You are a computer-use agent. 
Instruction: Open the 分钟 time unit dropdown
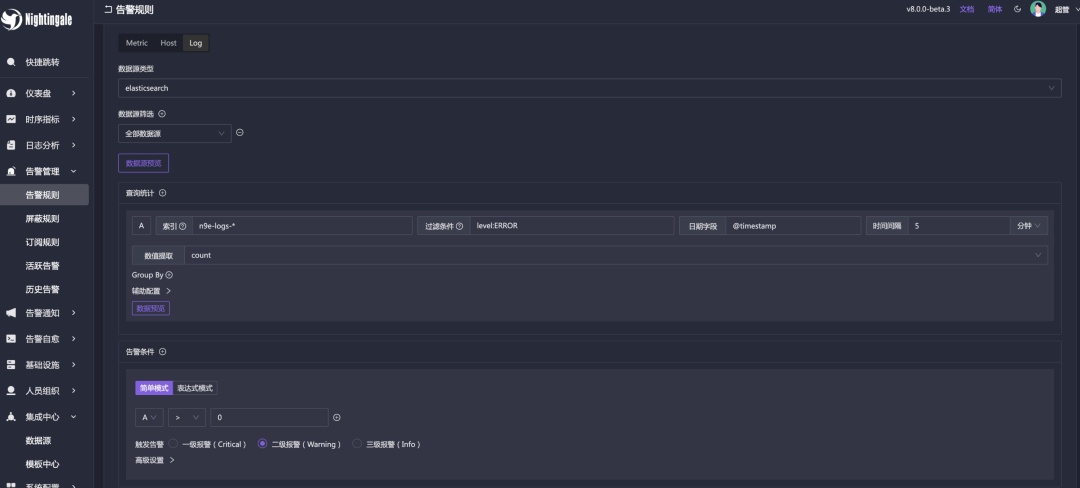tap(1029, 226)
